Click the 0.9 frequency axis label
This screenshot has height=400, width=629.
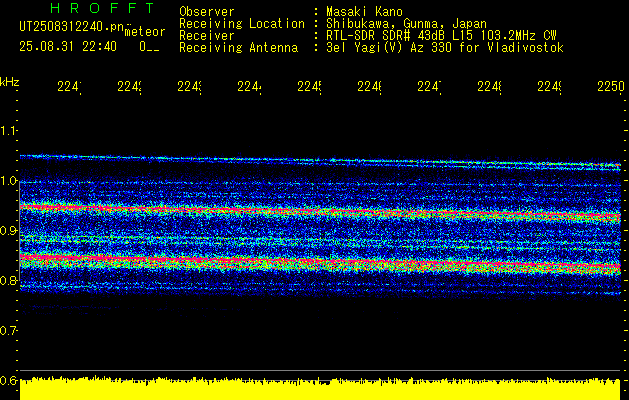[8, 230]
